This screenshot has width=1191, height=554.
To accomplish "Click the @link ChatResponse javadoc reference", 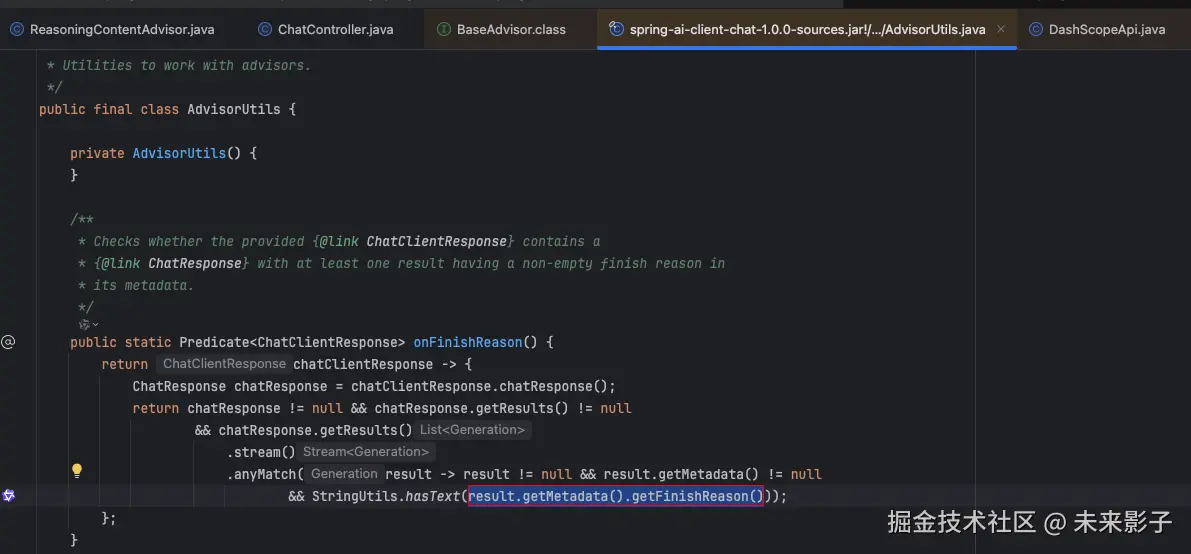I will (x=171, y=263).
